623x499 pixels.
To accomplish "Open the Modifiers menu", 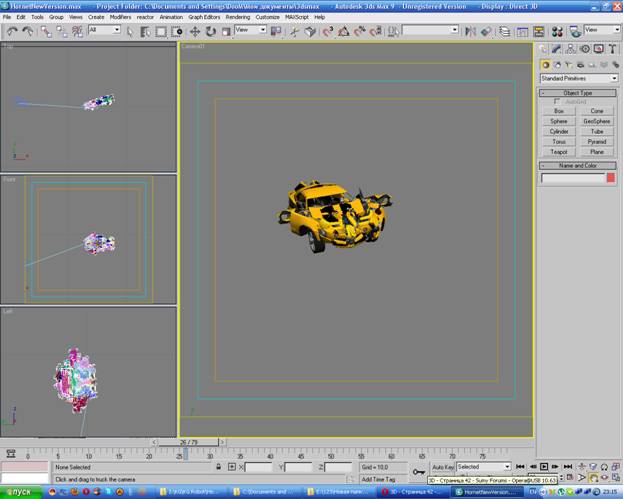I will pyautogui.click(x=120, y=17).
